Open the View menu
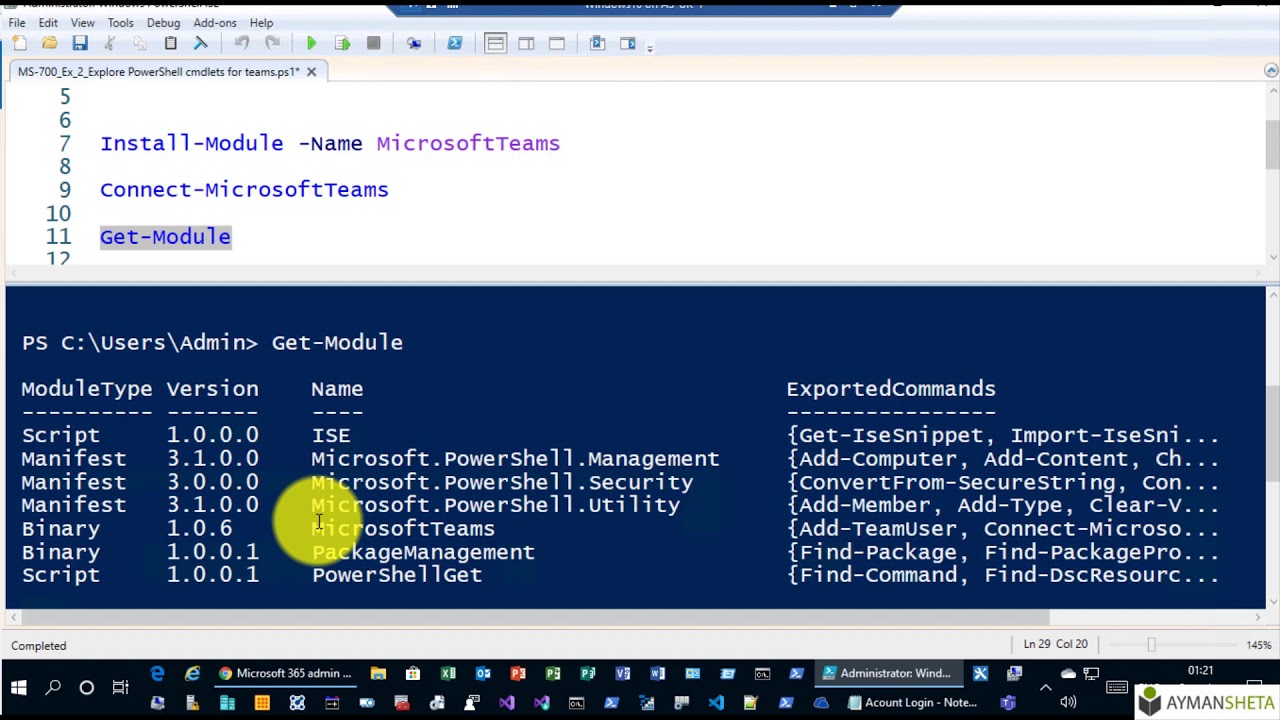Image resolution: width=1280 pixels, height=720 pixels. click(x=83, y=22)
